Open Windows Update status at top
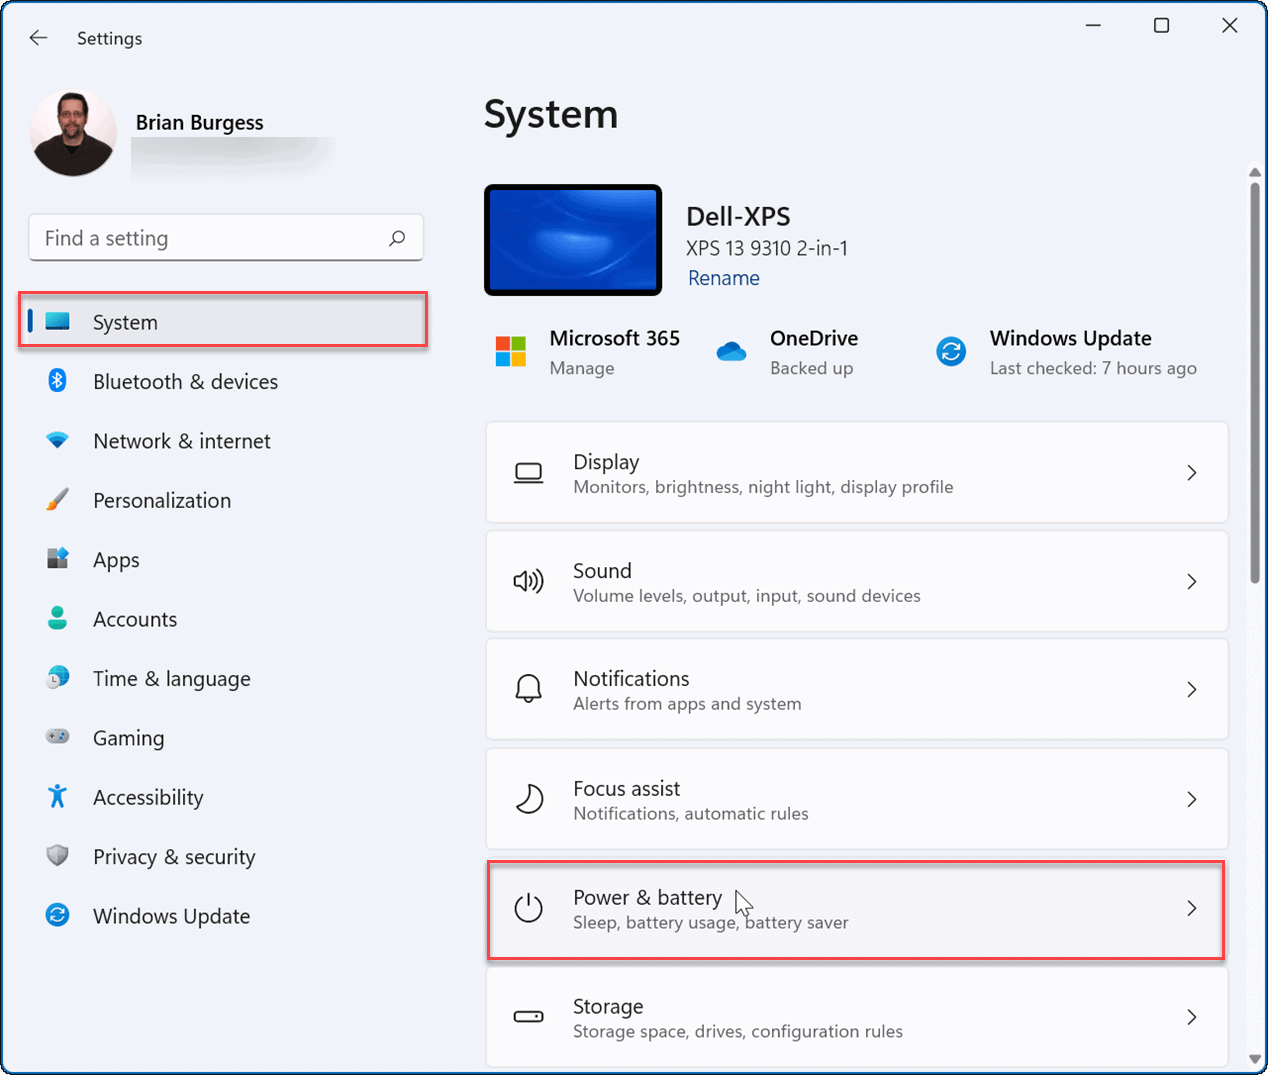 1068,352
